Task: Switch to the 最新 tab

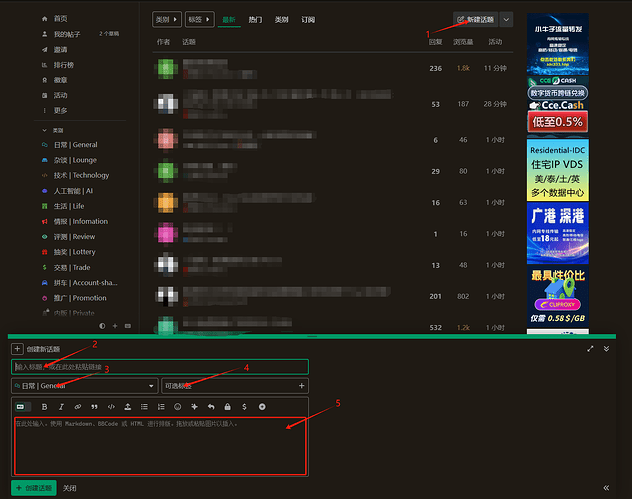Action: pos(229,19)
